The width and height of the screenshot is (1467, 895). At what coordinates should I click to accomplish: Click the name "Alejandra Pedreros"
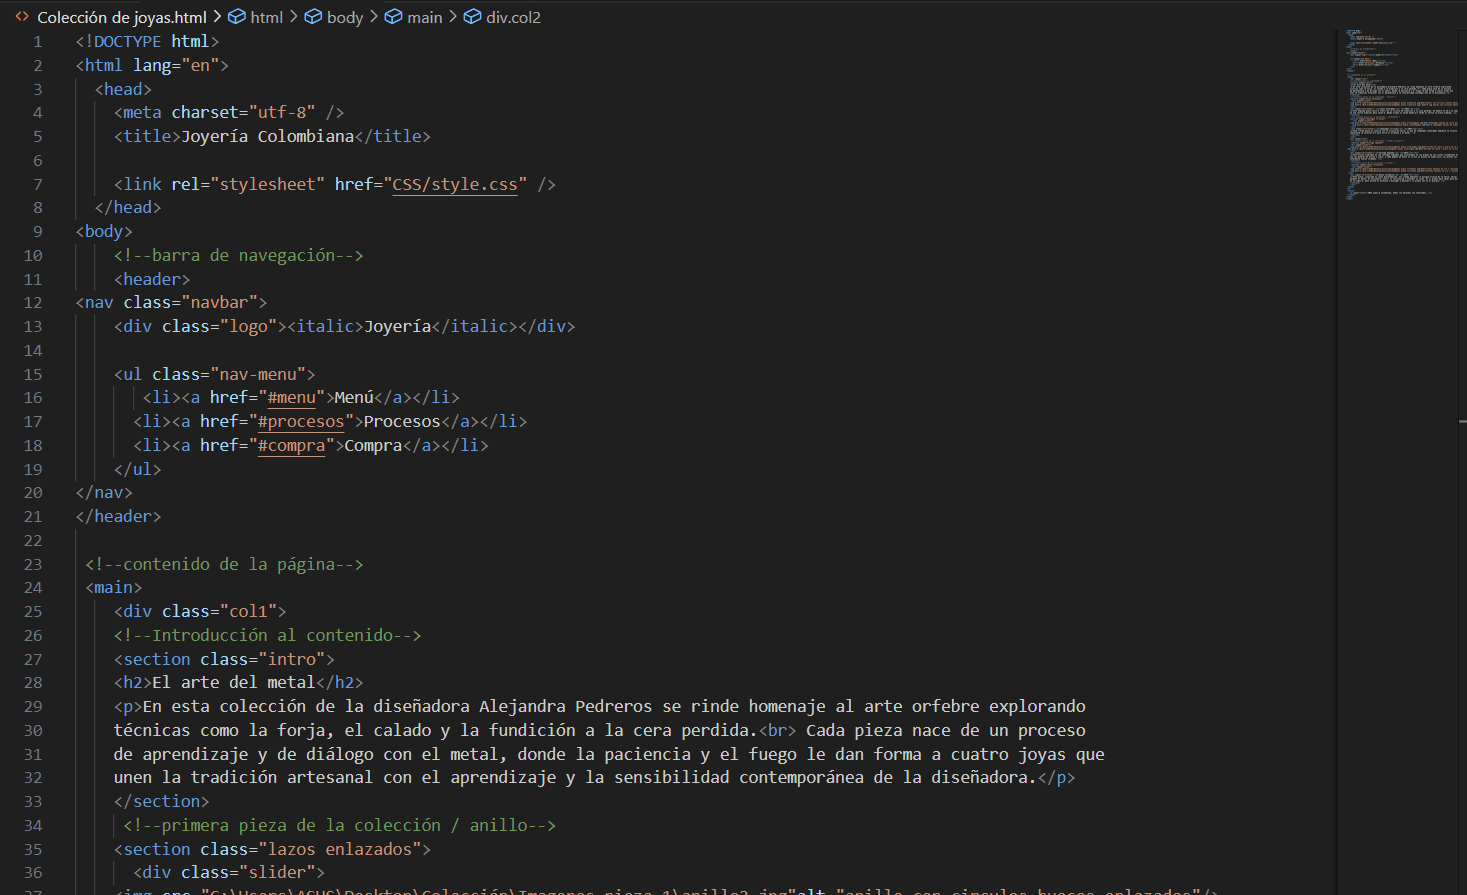tap(566, 706)
